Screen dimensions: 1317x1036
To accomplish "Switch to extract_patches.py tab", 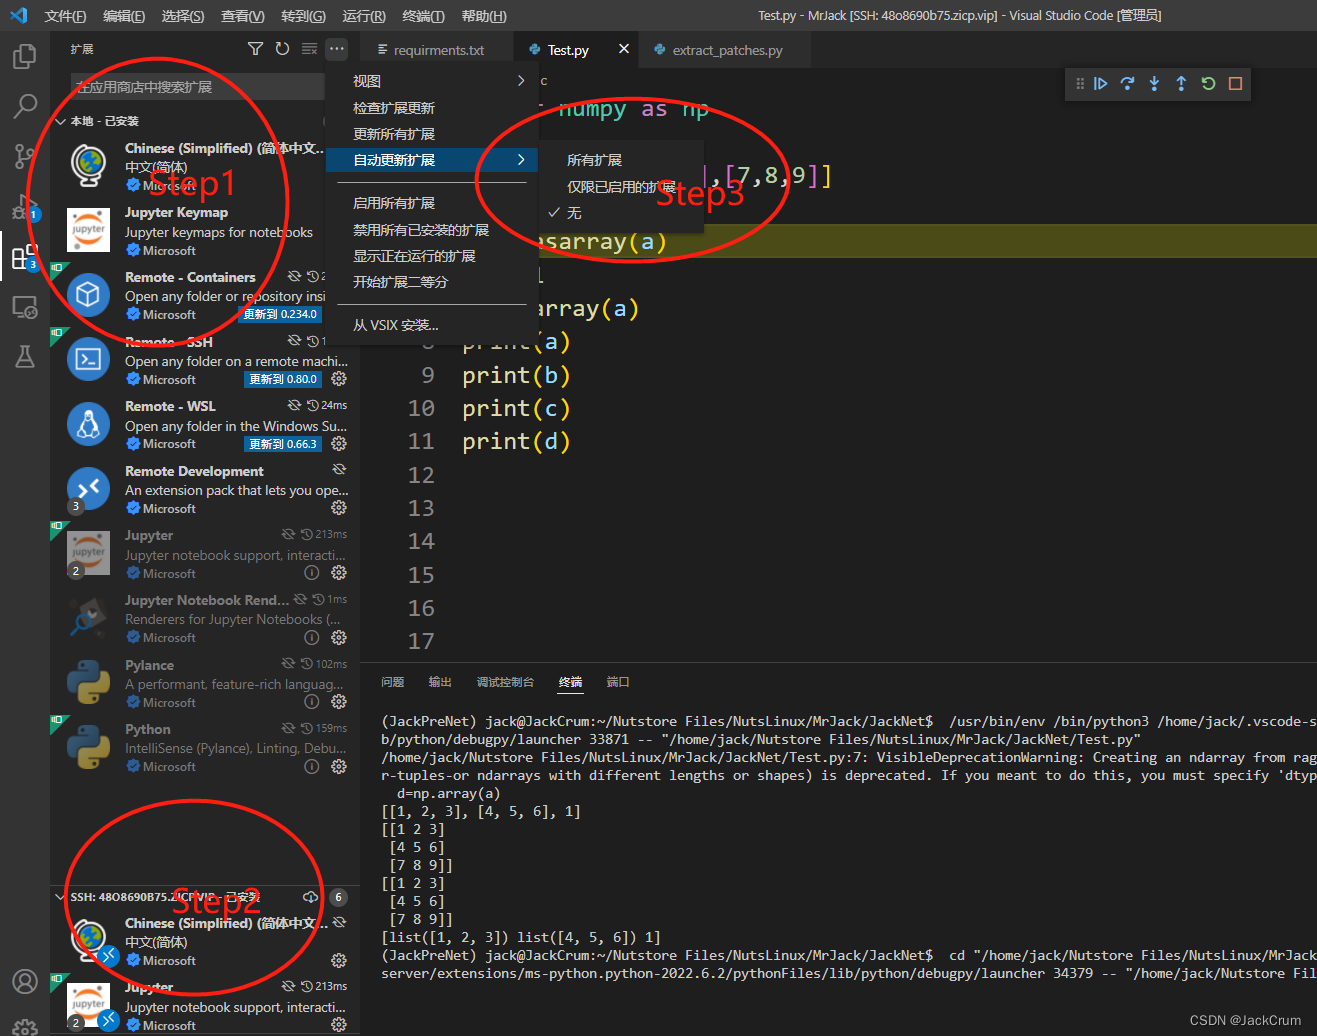I will [x=727, y=50].
